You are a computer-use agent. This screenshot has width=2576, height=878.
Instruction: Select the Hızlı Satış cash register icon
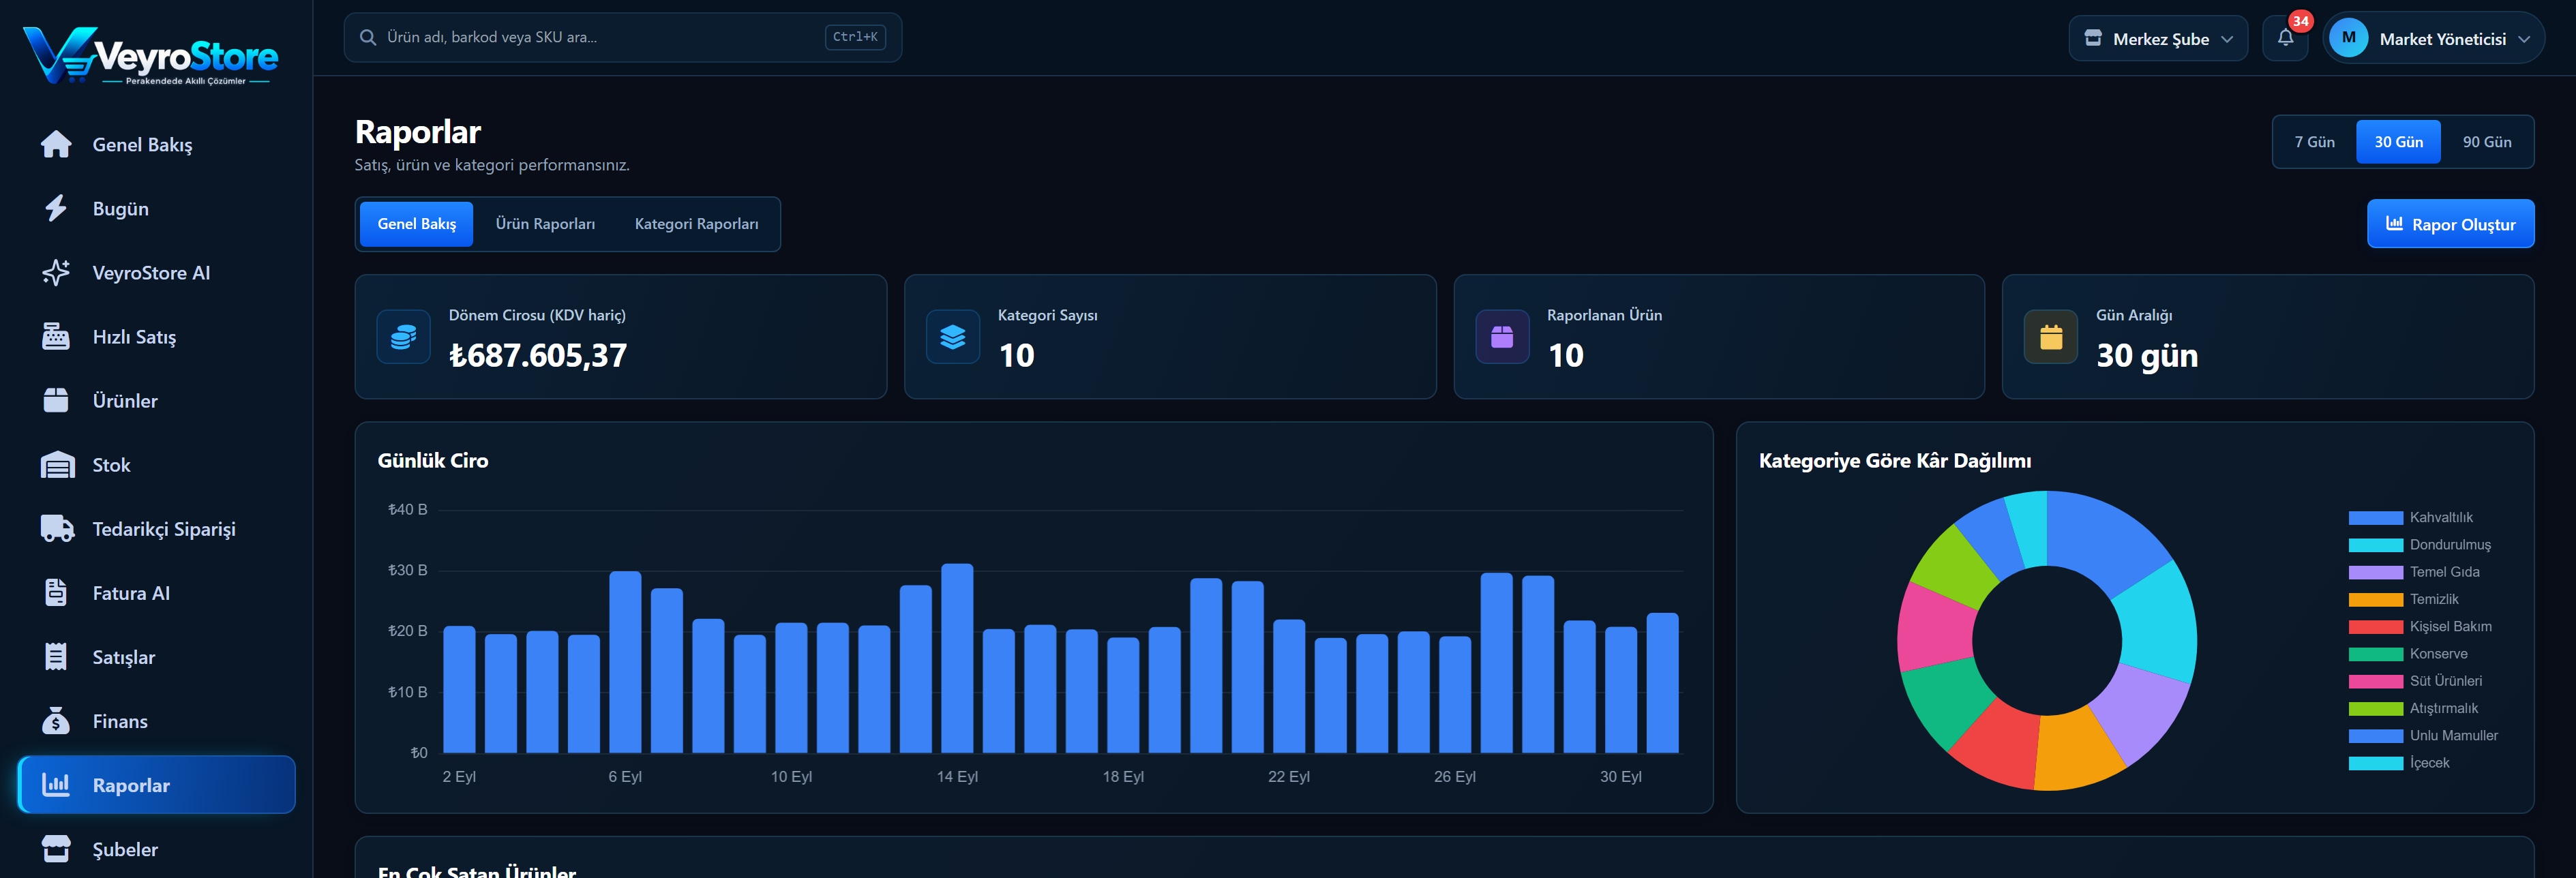56,336
